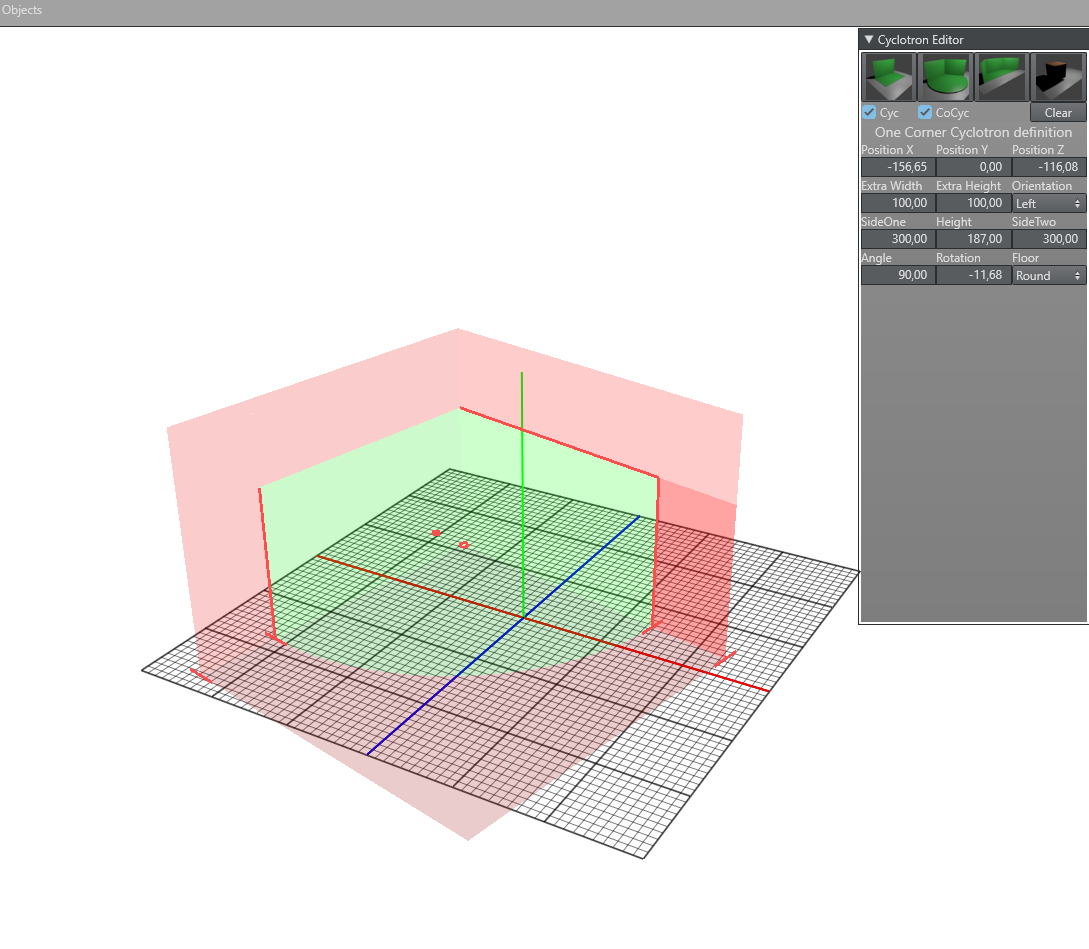This screenshot has width=1089, height=949.
Task: Toggle the CoCyc checkbox
Action: point(925,113)
